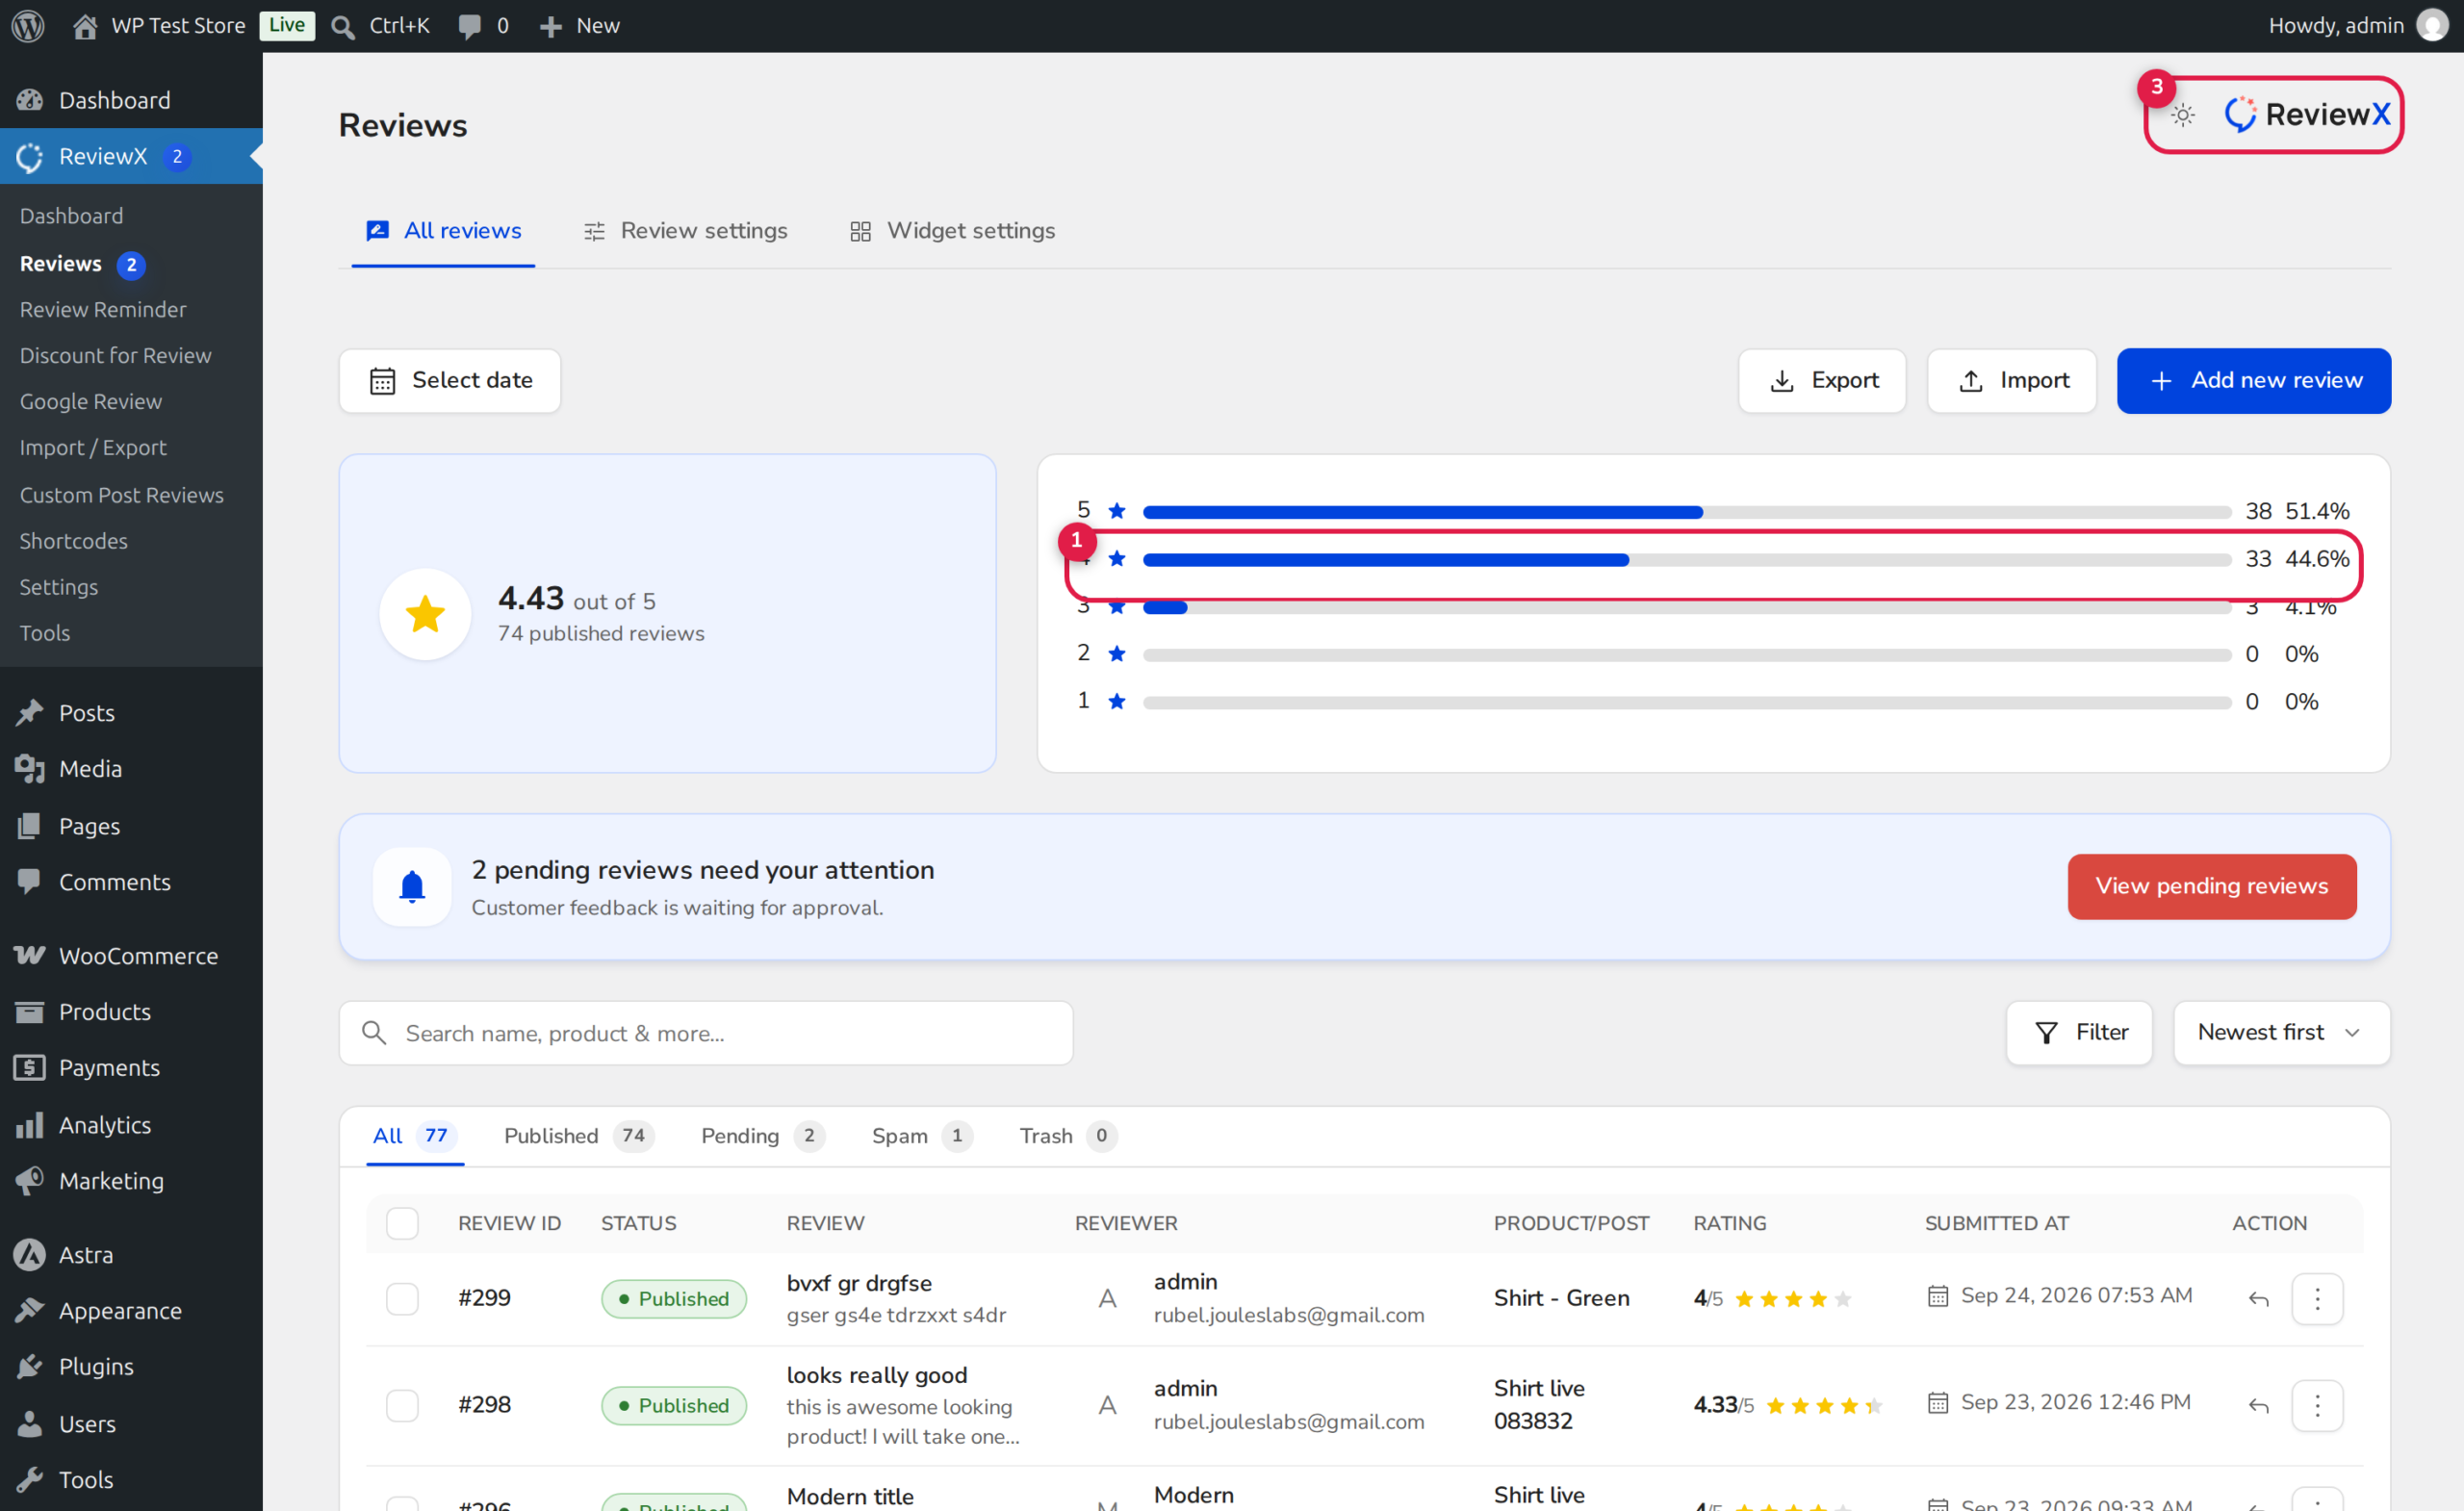The height and width of the screenshot is (1511, 2464).
Task: Open the Ctrl+K search icon in admin bar
Action: 343,27
